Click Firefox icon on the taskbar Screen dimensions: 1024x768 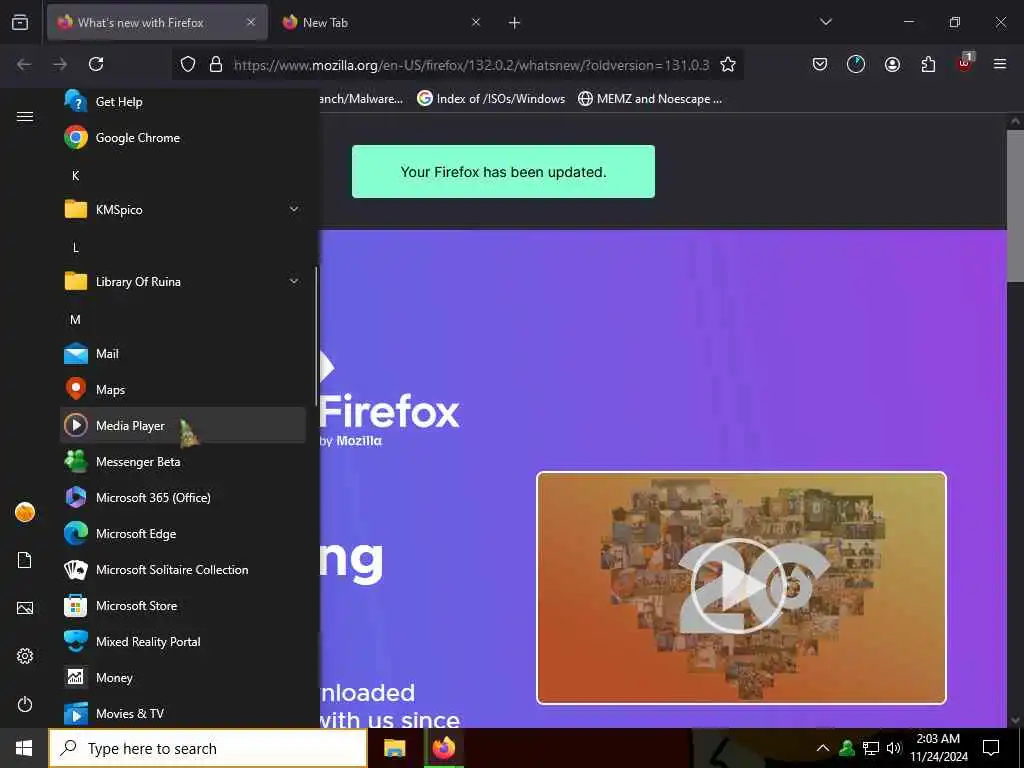[444, 748]
